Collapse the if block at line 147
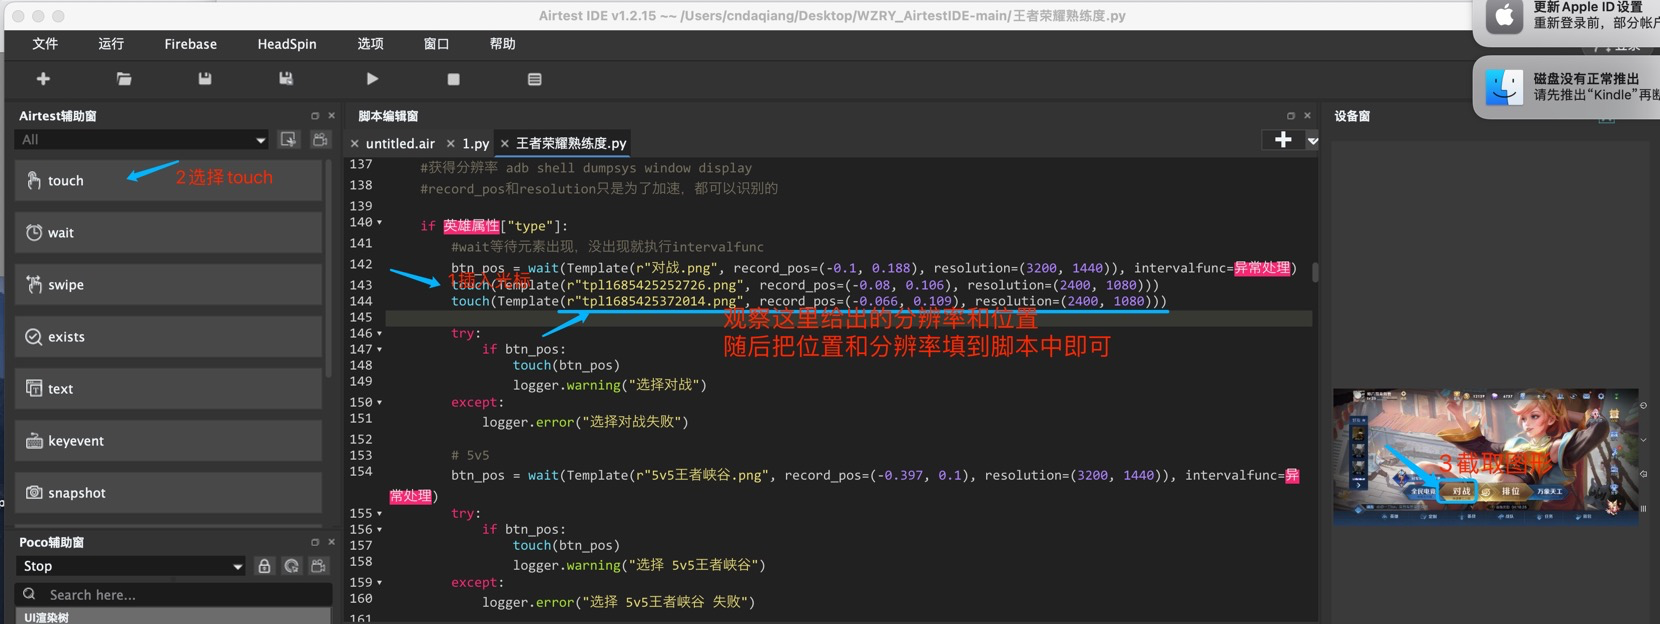 click(x=379, y=350)
